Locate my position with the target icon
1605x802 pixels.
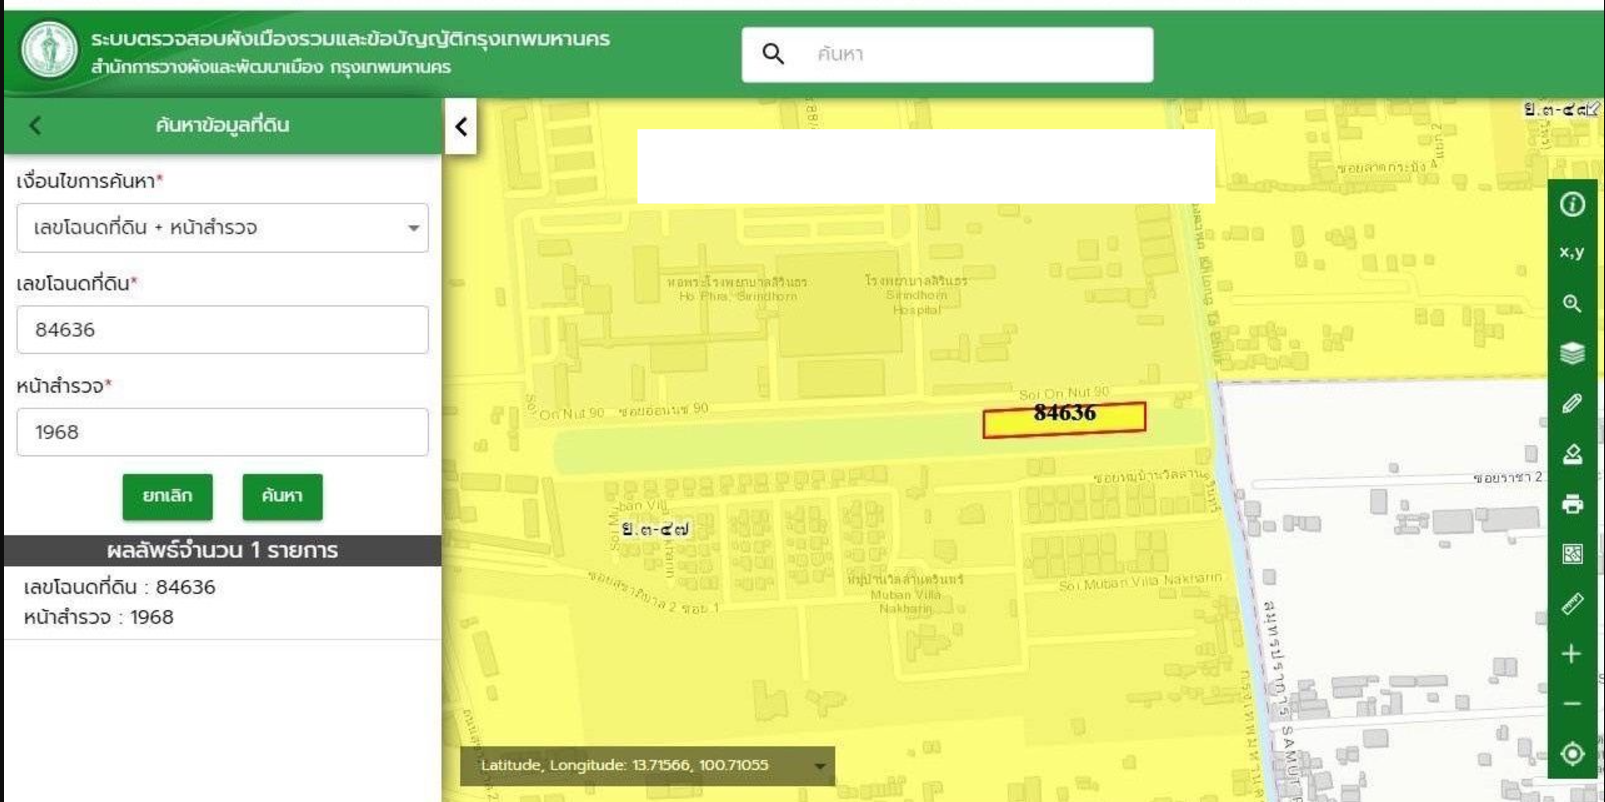1572,754
